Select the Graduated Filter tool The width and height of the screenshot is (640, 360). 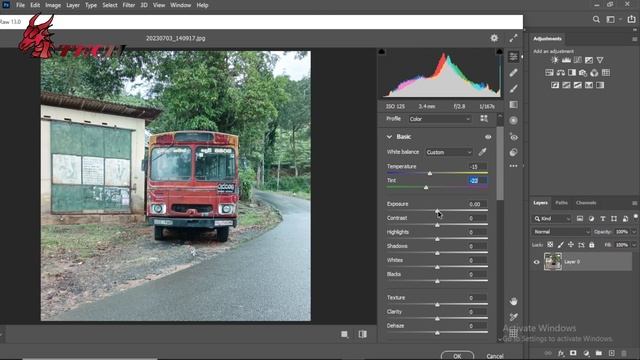tap(513, 104)
